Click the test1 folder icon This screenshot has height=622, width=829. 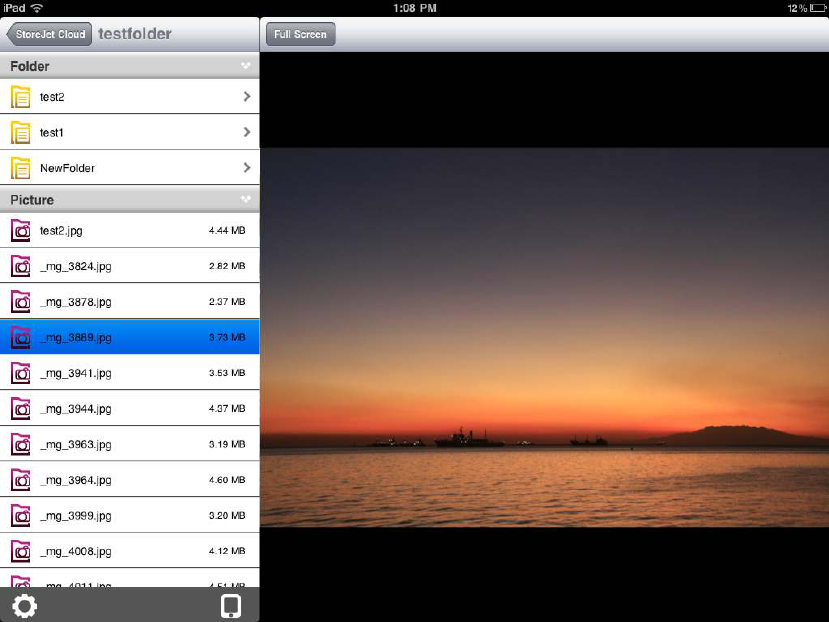tap(21, 132)
